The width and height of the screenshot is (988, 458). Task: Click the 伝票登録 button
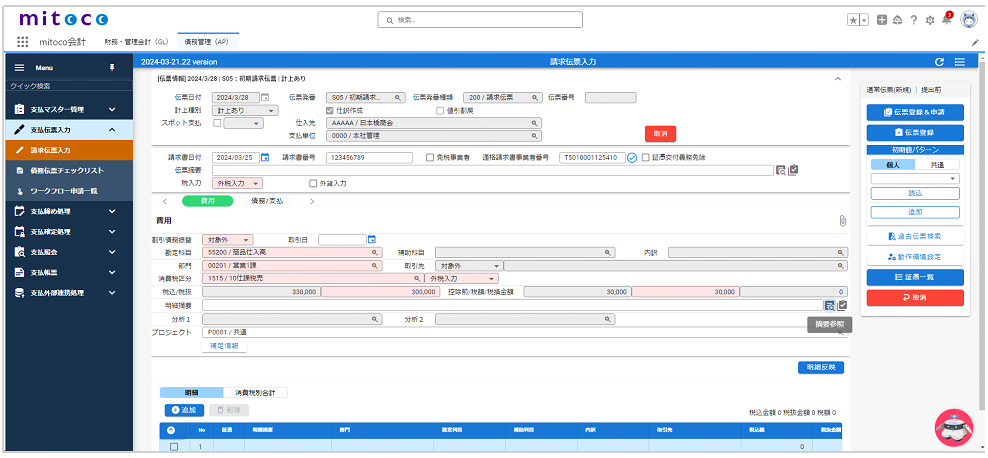915,133
